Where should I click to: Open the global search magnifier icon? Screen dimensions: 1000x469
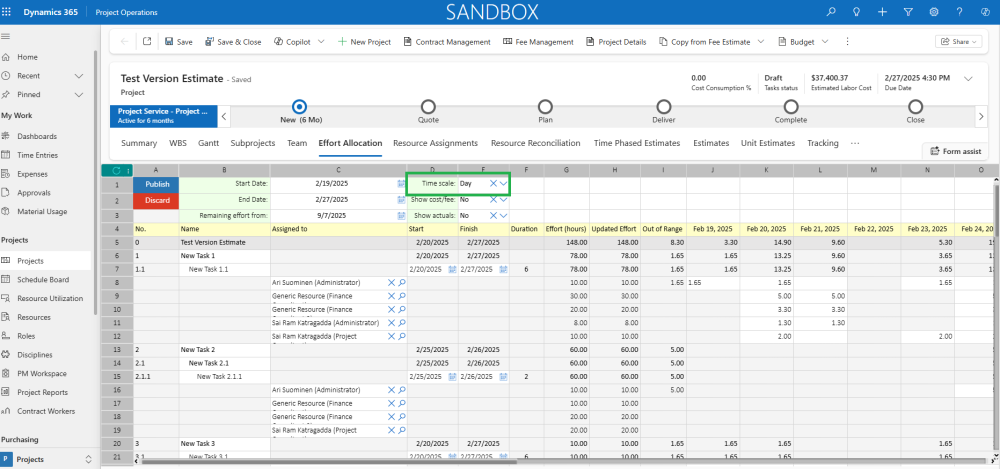[830, 12]
